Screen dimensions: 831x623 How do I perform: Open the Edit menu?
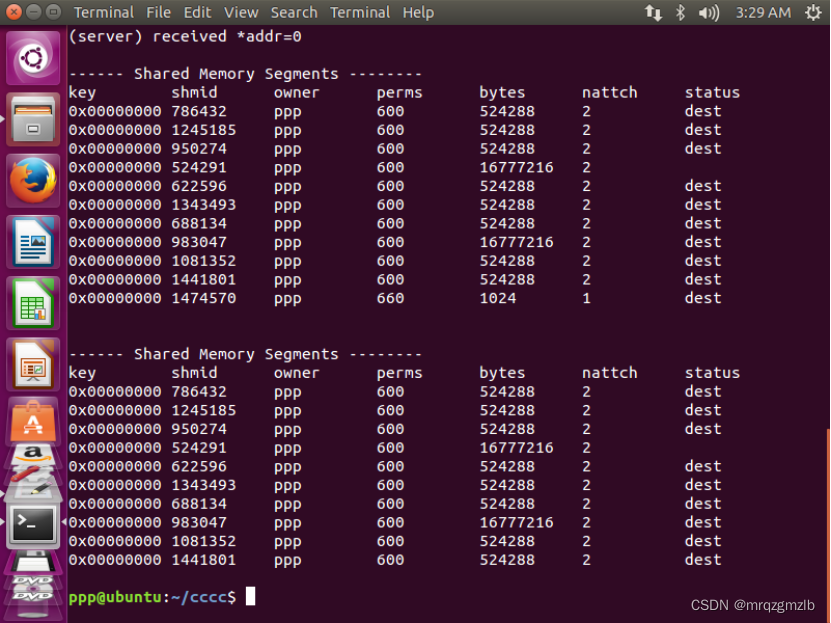point(197,12)
